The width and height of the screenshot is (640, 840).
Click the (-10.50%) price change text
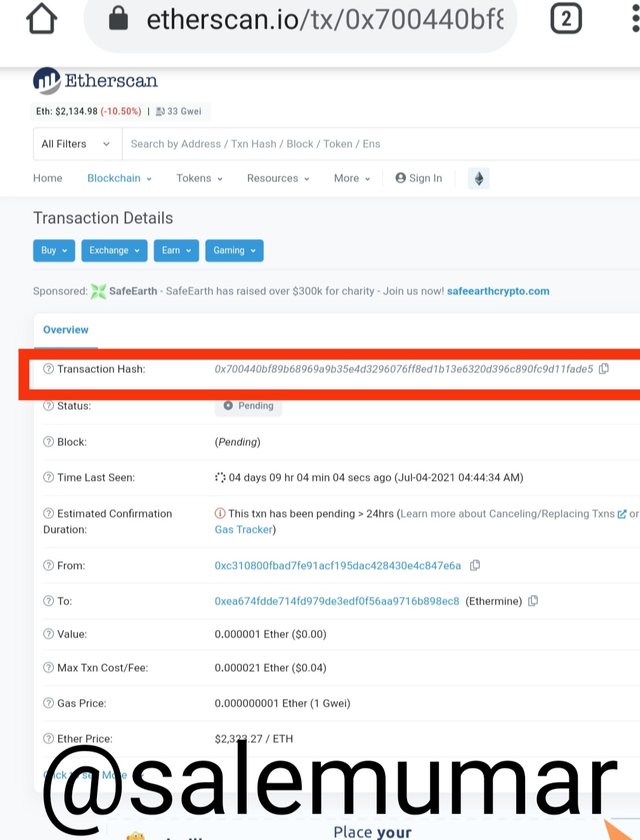121,111
